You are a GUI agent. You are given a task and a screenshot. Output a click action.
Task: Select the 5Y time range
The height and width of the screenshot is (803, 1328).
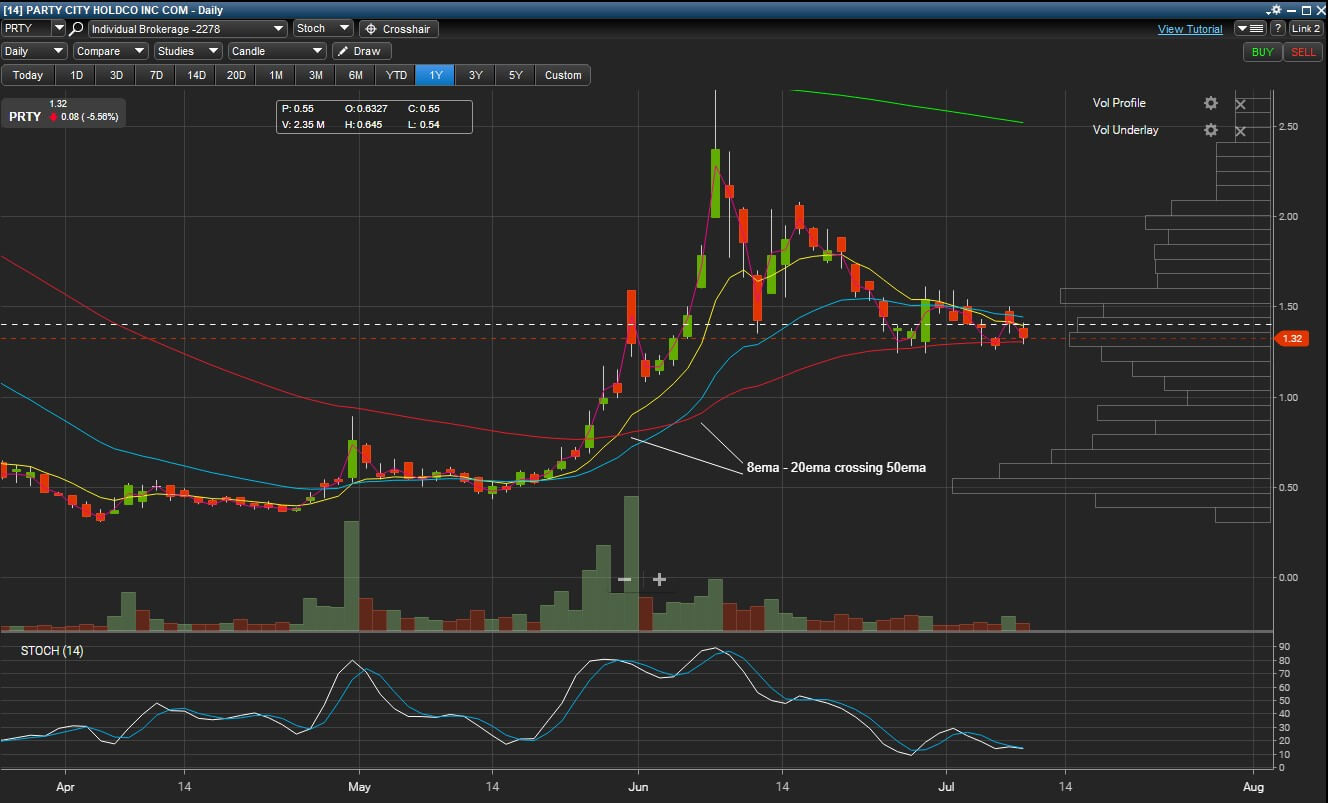coord(515,75)
